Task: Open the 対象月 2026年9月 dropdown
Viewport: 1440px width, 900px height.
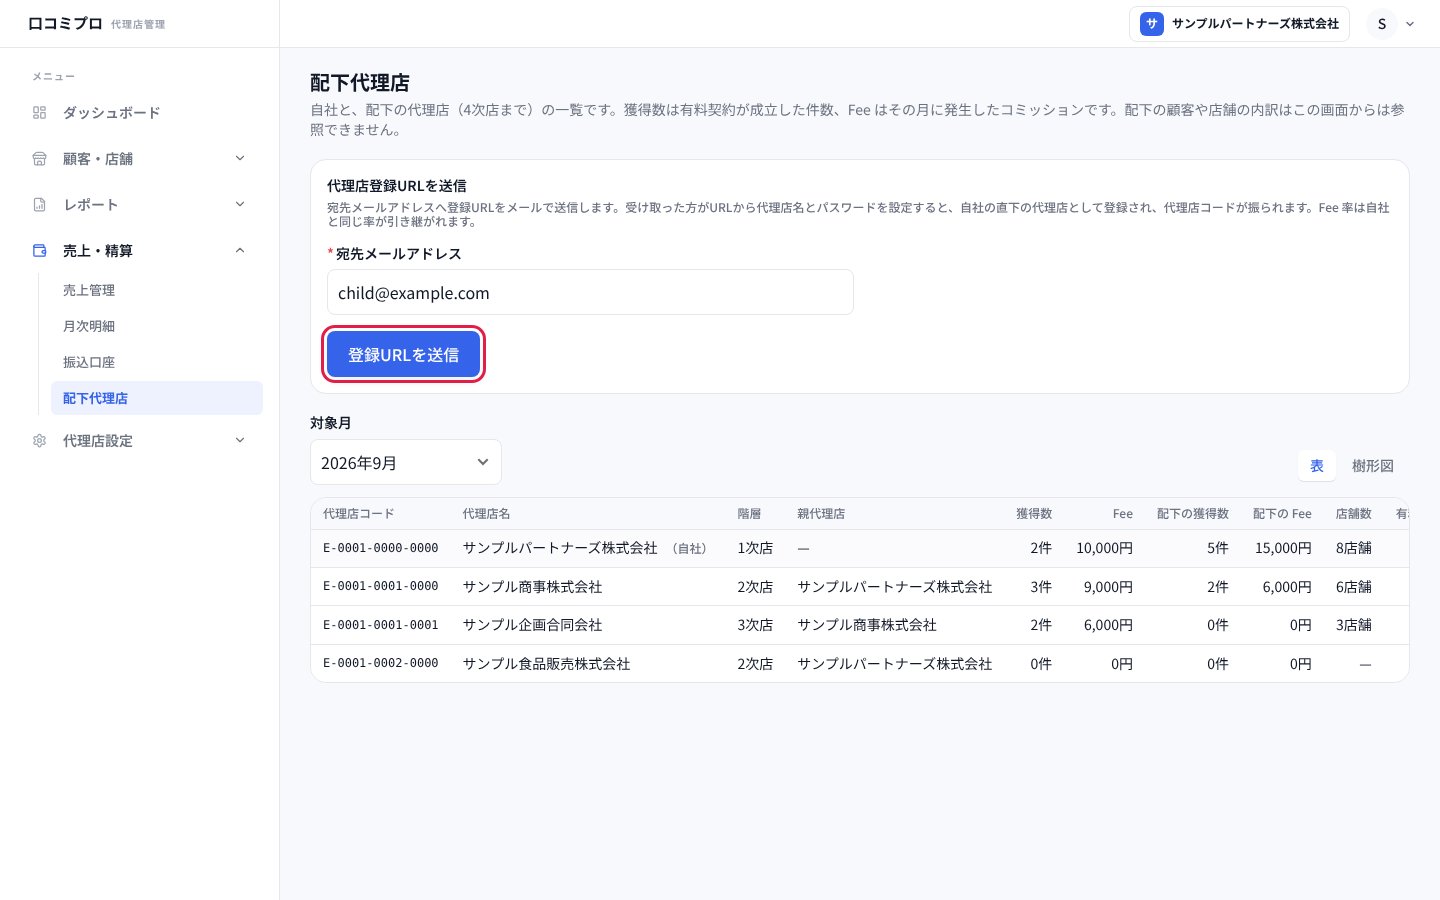Action: pos(406,462)
